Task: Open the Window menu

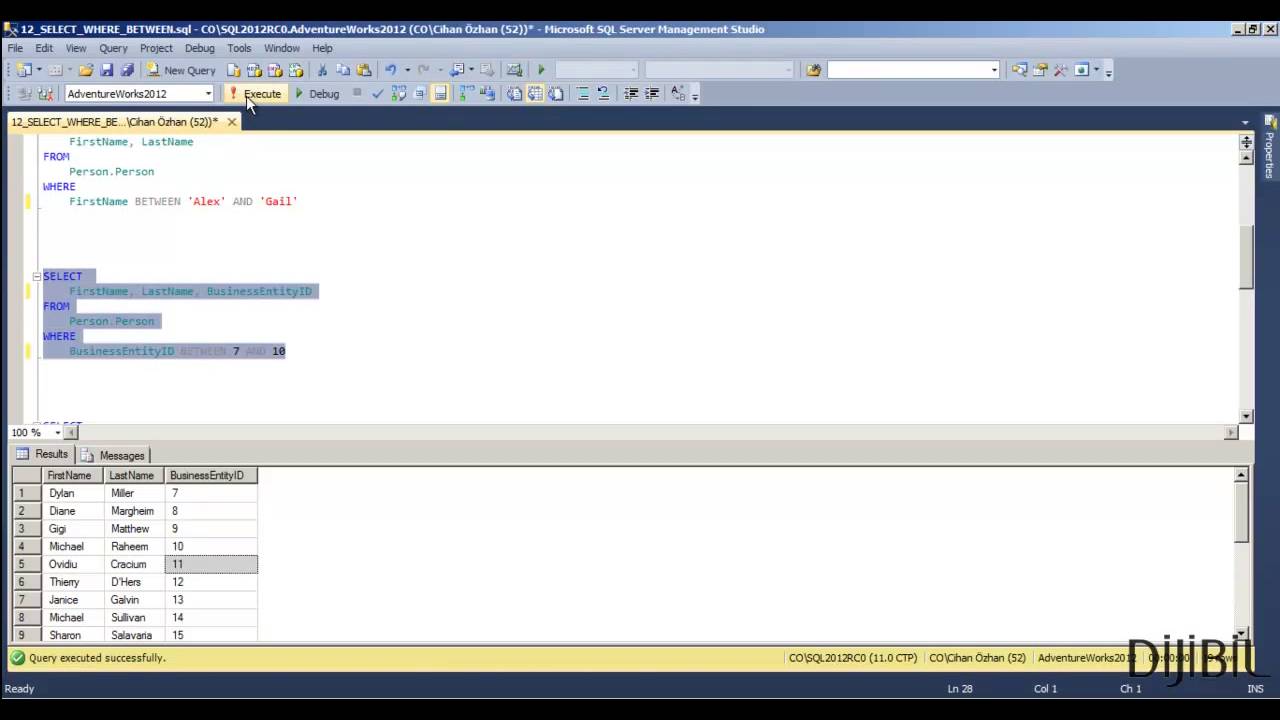Action: point(282,48)
